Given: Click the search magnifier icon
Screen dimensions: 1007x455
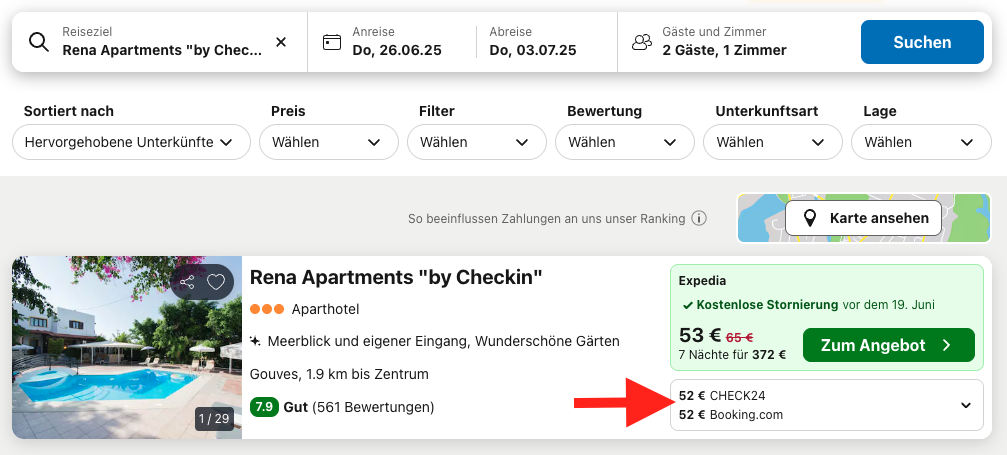Looking at the screenshot, I should pos(38,42).
